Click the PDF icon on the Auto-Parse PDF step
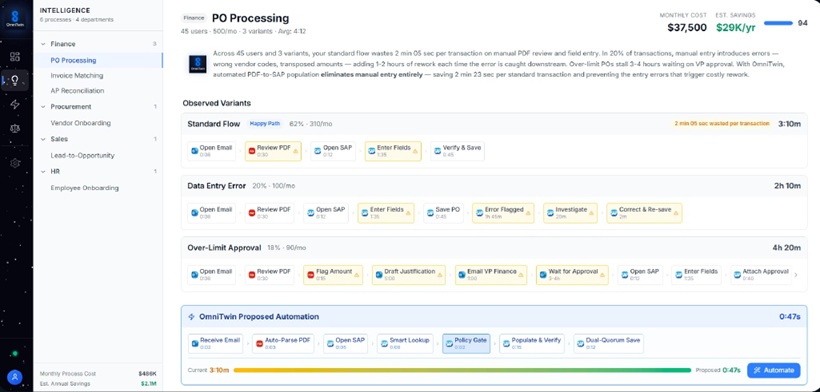The width and height of the screenshot is (820, 392). pos(259,343)
